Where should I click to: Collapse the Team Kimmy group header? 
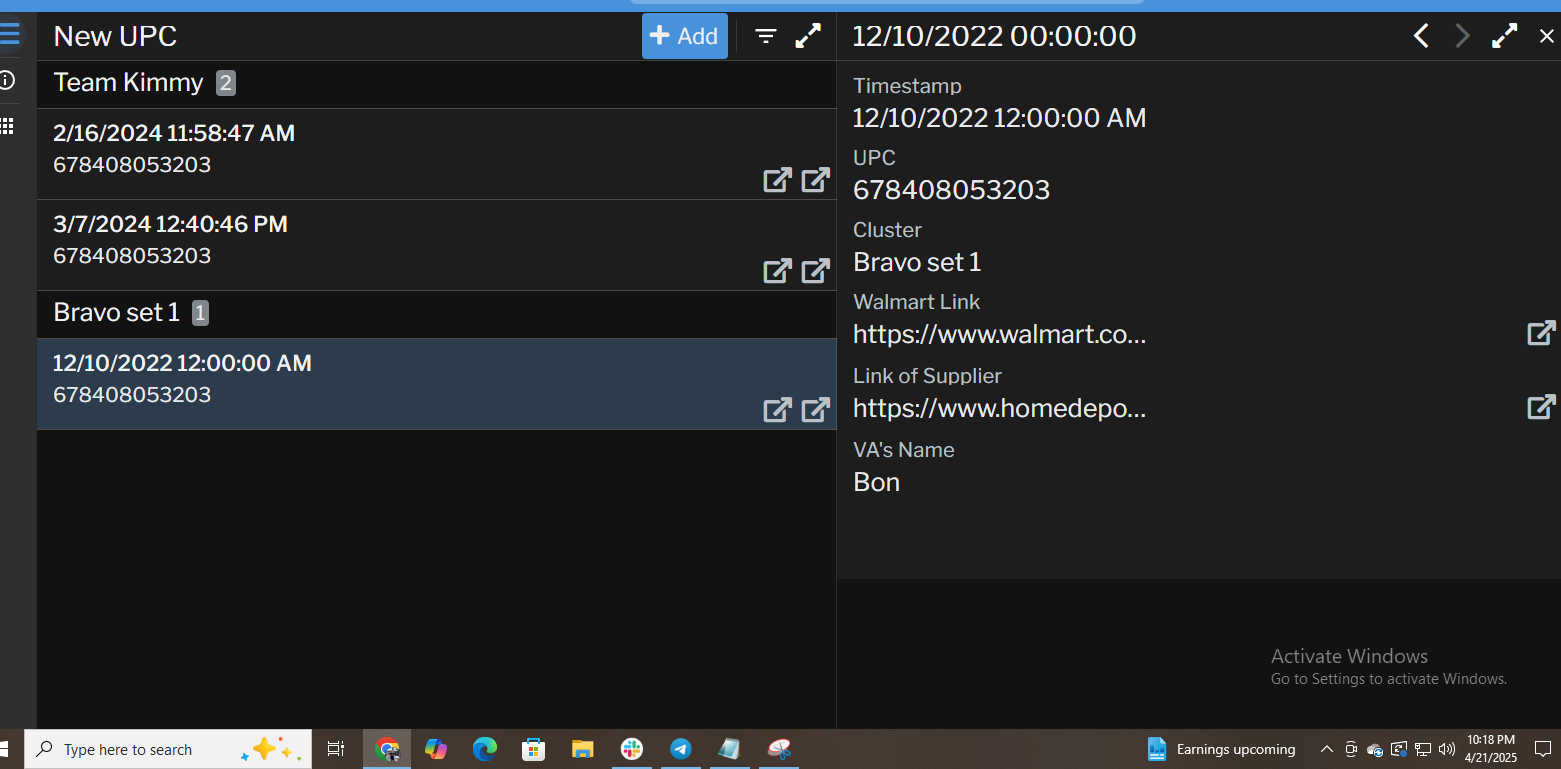point(129,83)
